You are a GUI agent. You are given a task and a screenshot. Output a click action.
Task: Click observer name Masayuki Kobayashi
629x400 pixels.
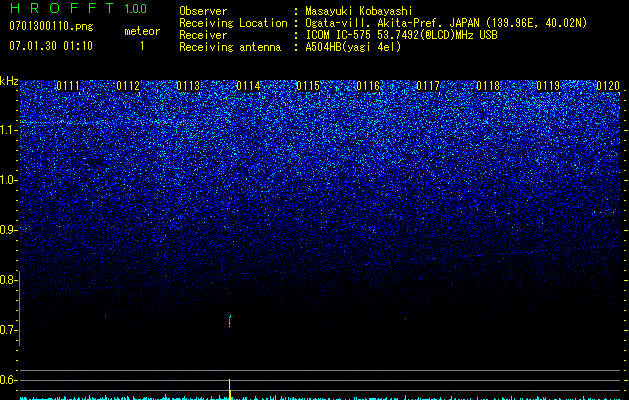[359, 11]
